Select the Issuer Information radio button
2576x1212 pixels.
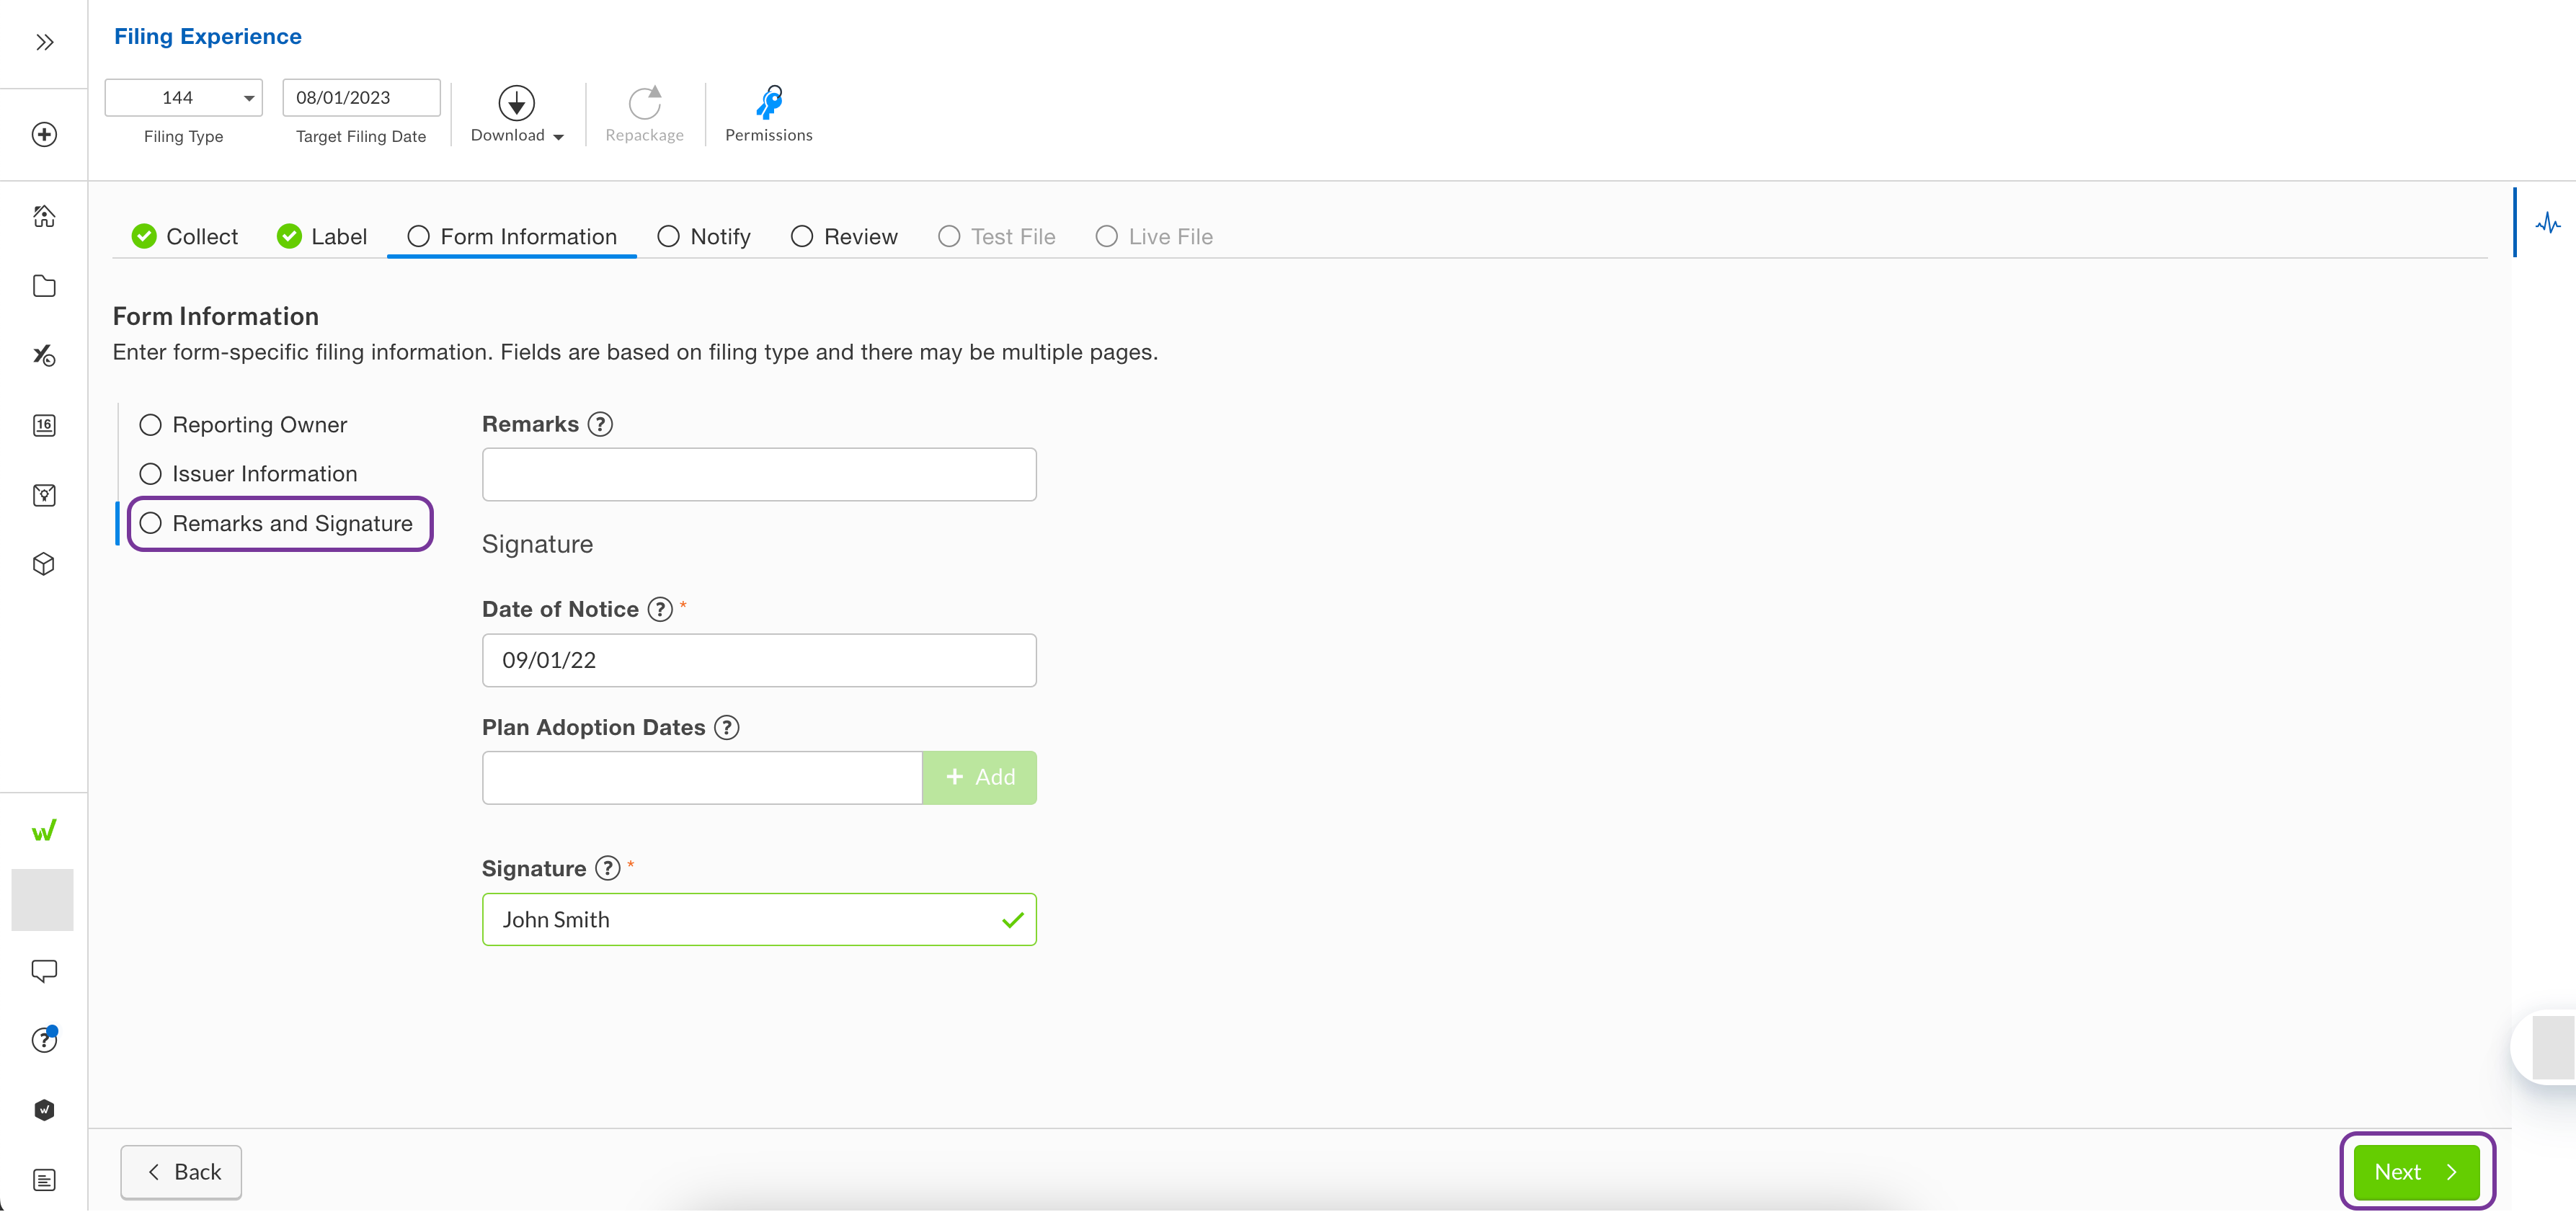[x=151, y=473]
